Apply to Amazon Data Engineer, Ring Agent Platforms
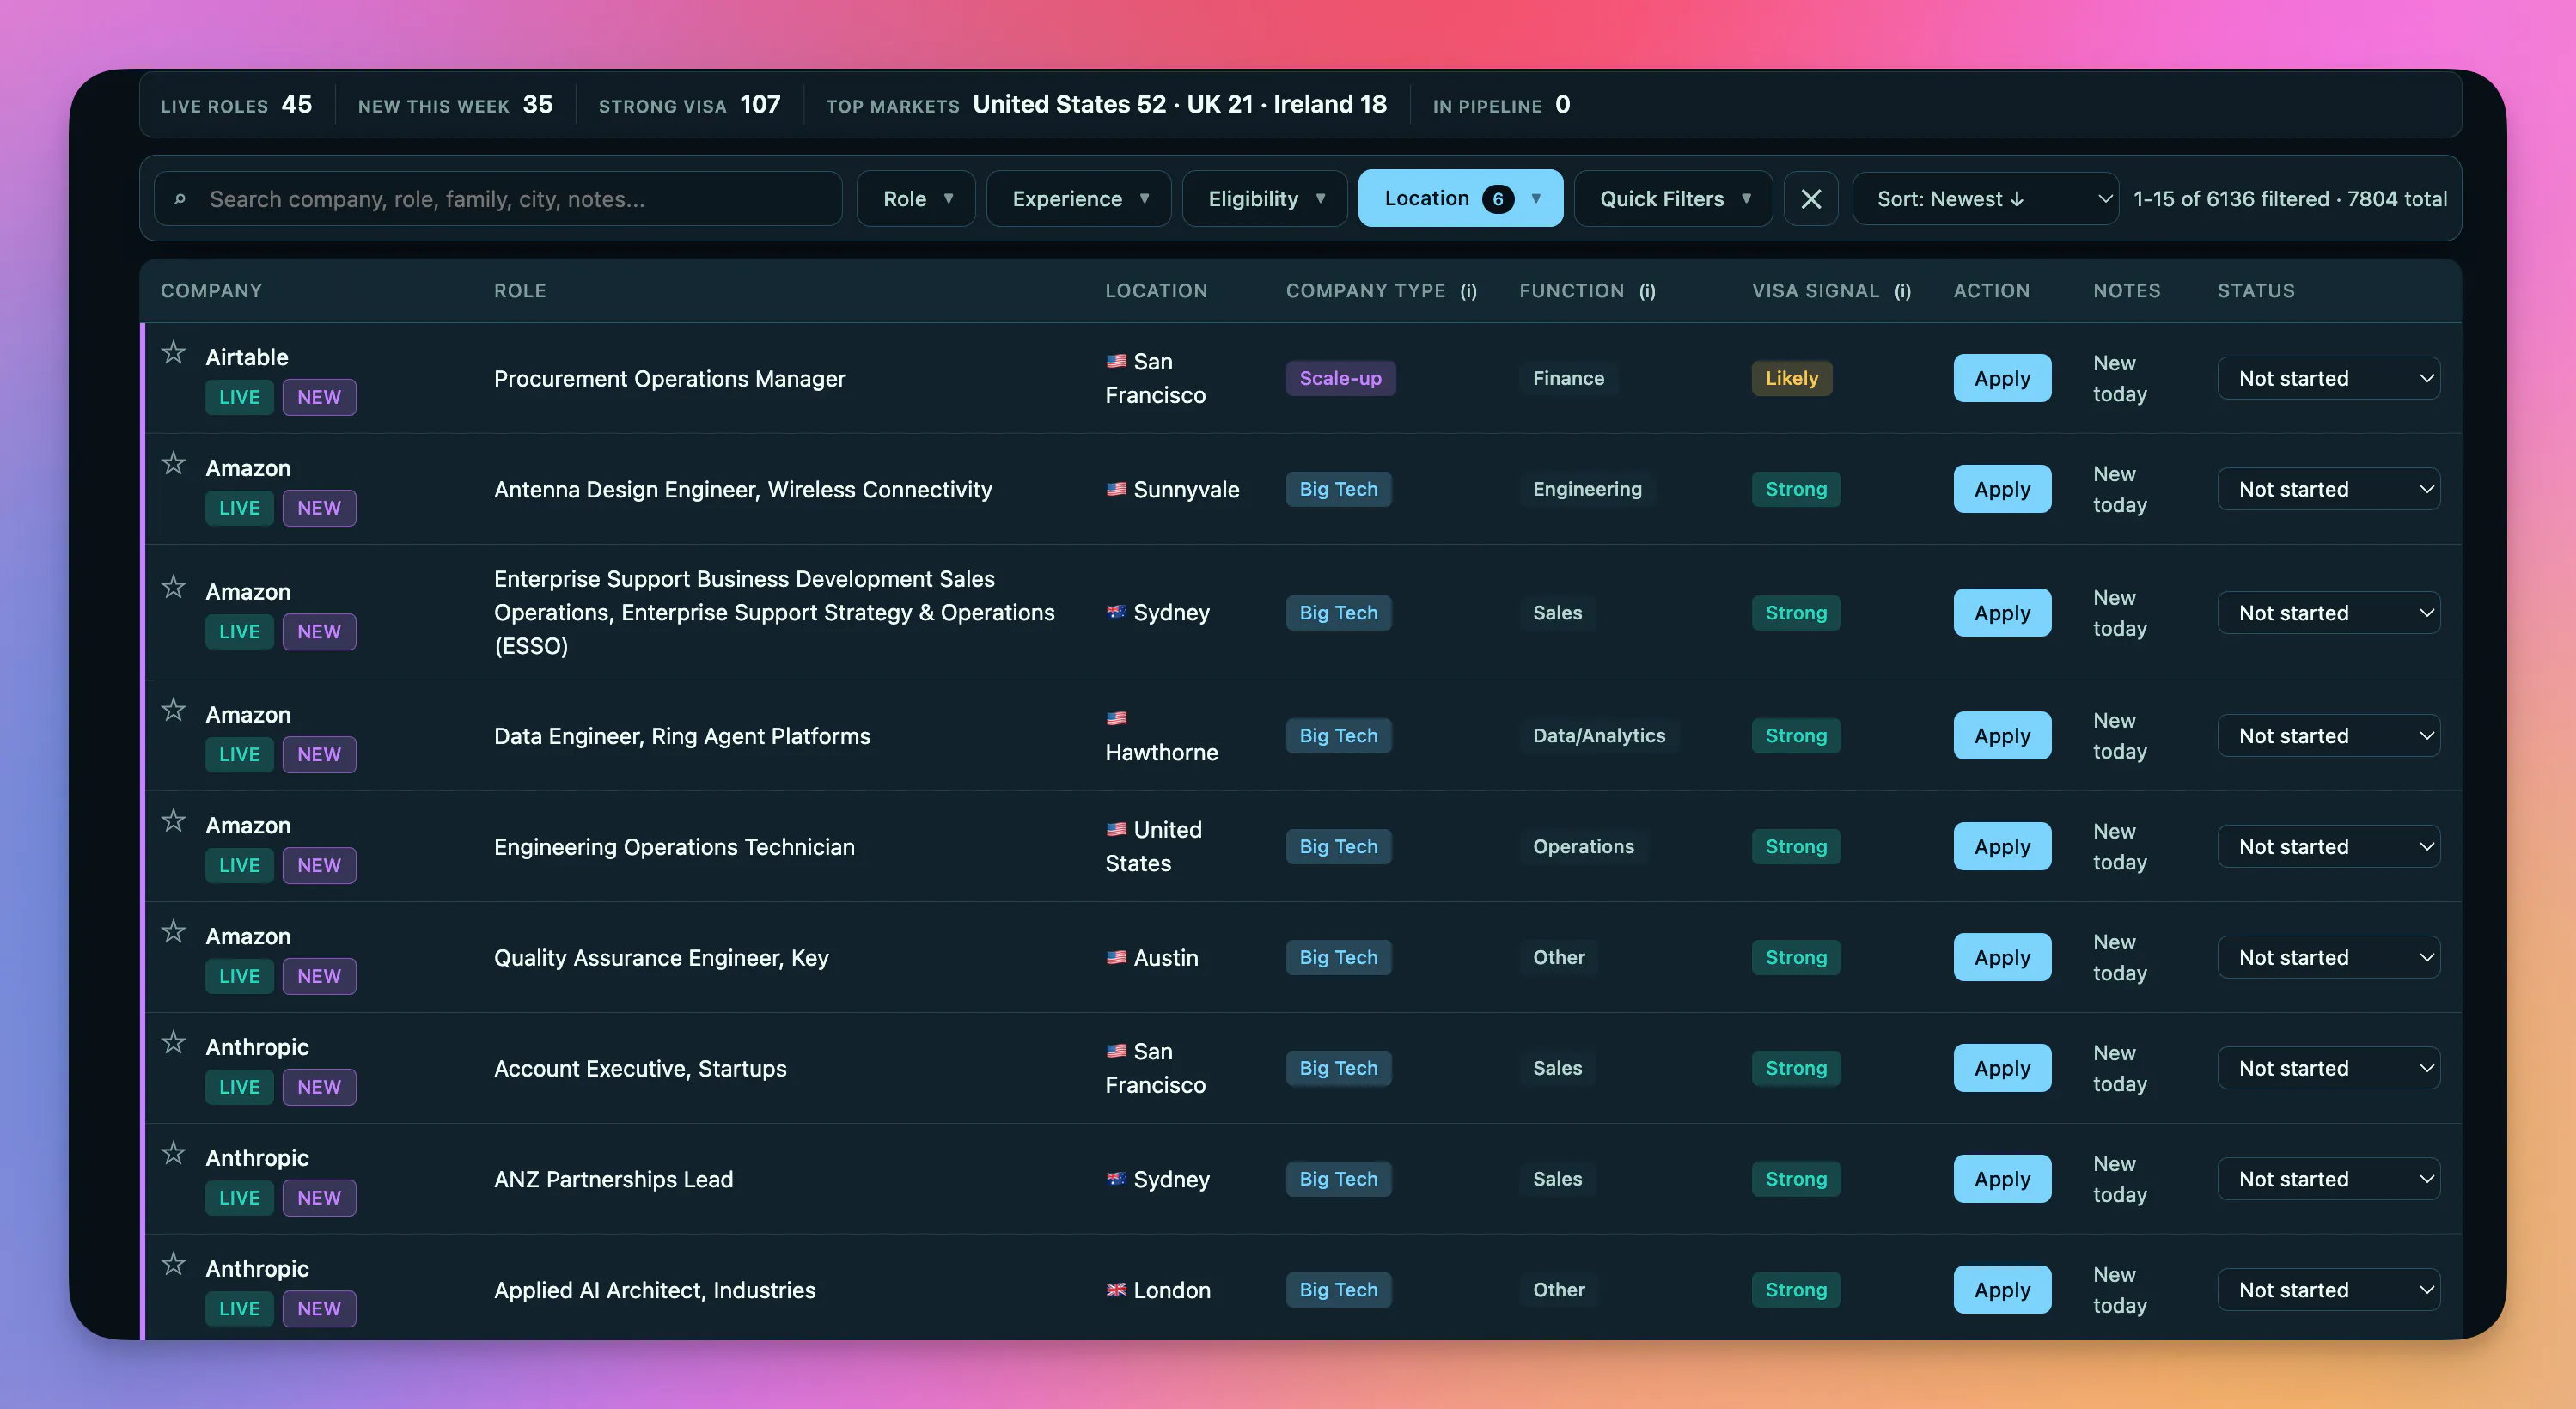The height and width of the screenshot is (1409, 2576). click(2002, 736)
